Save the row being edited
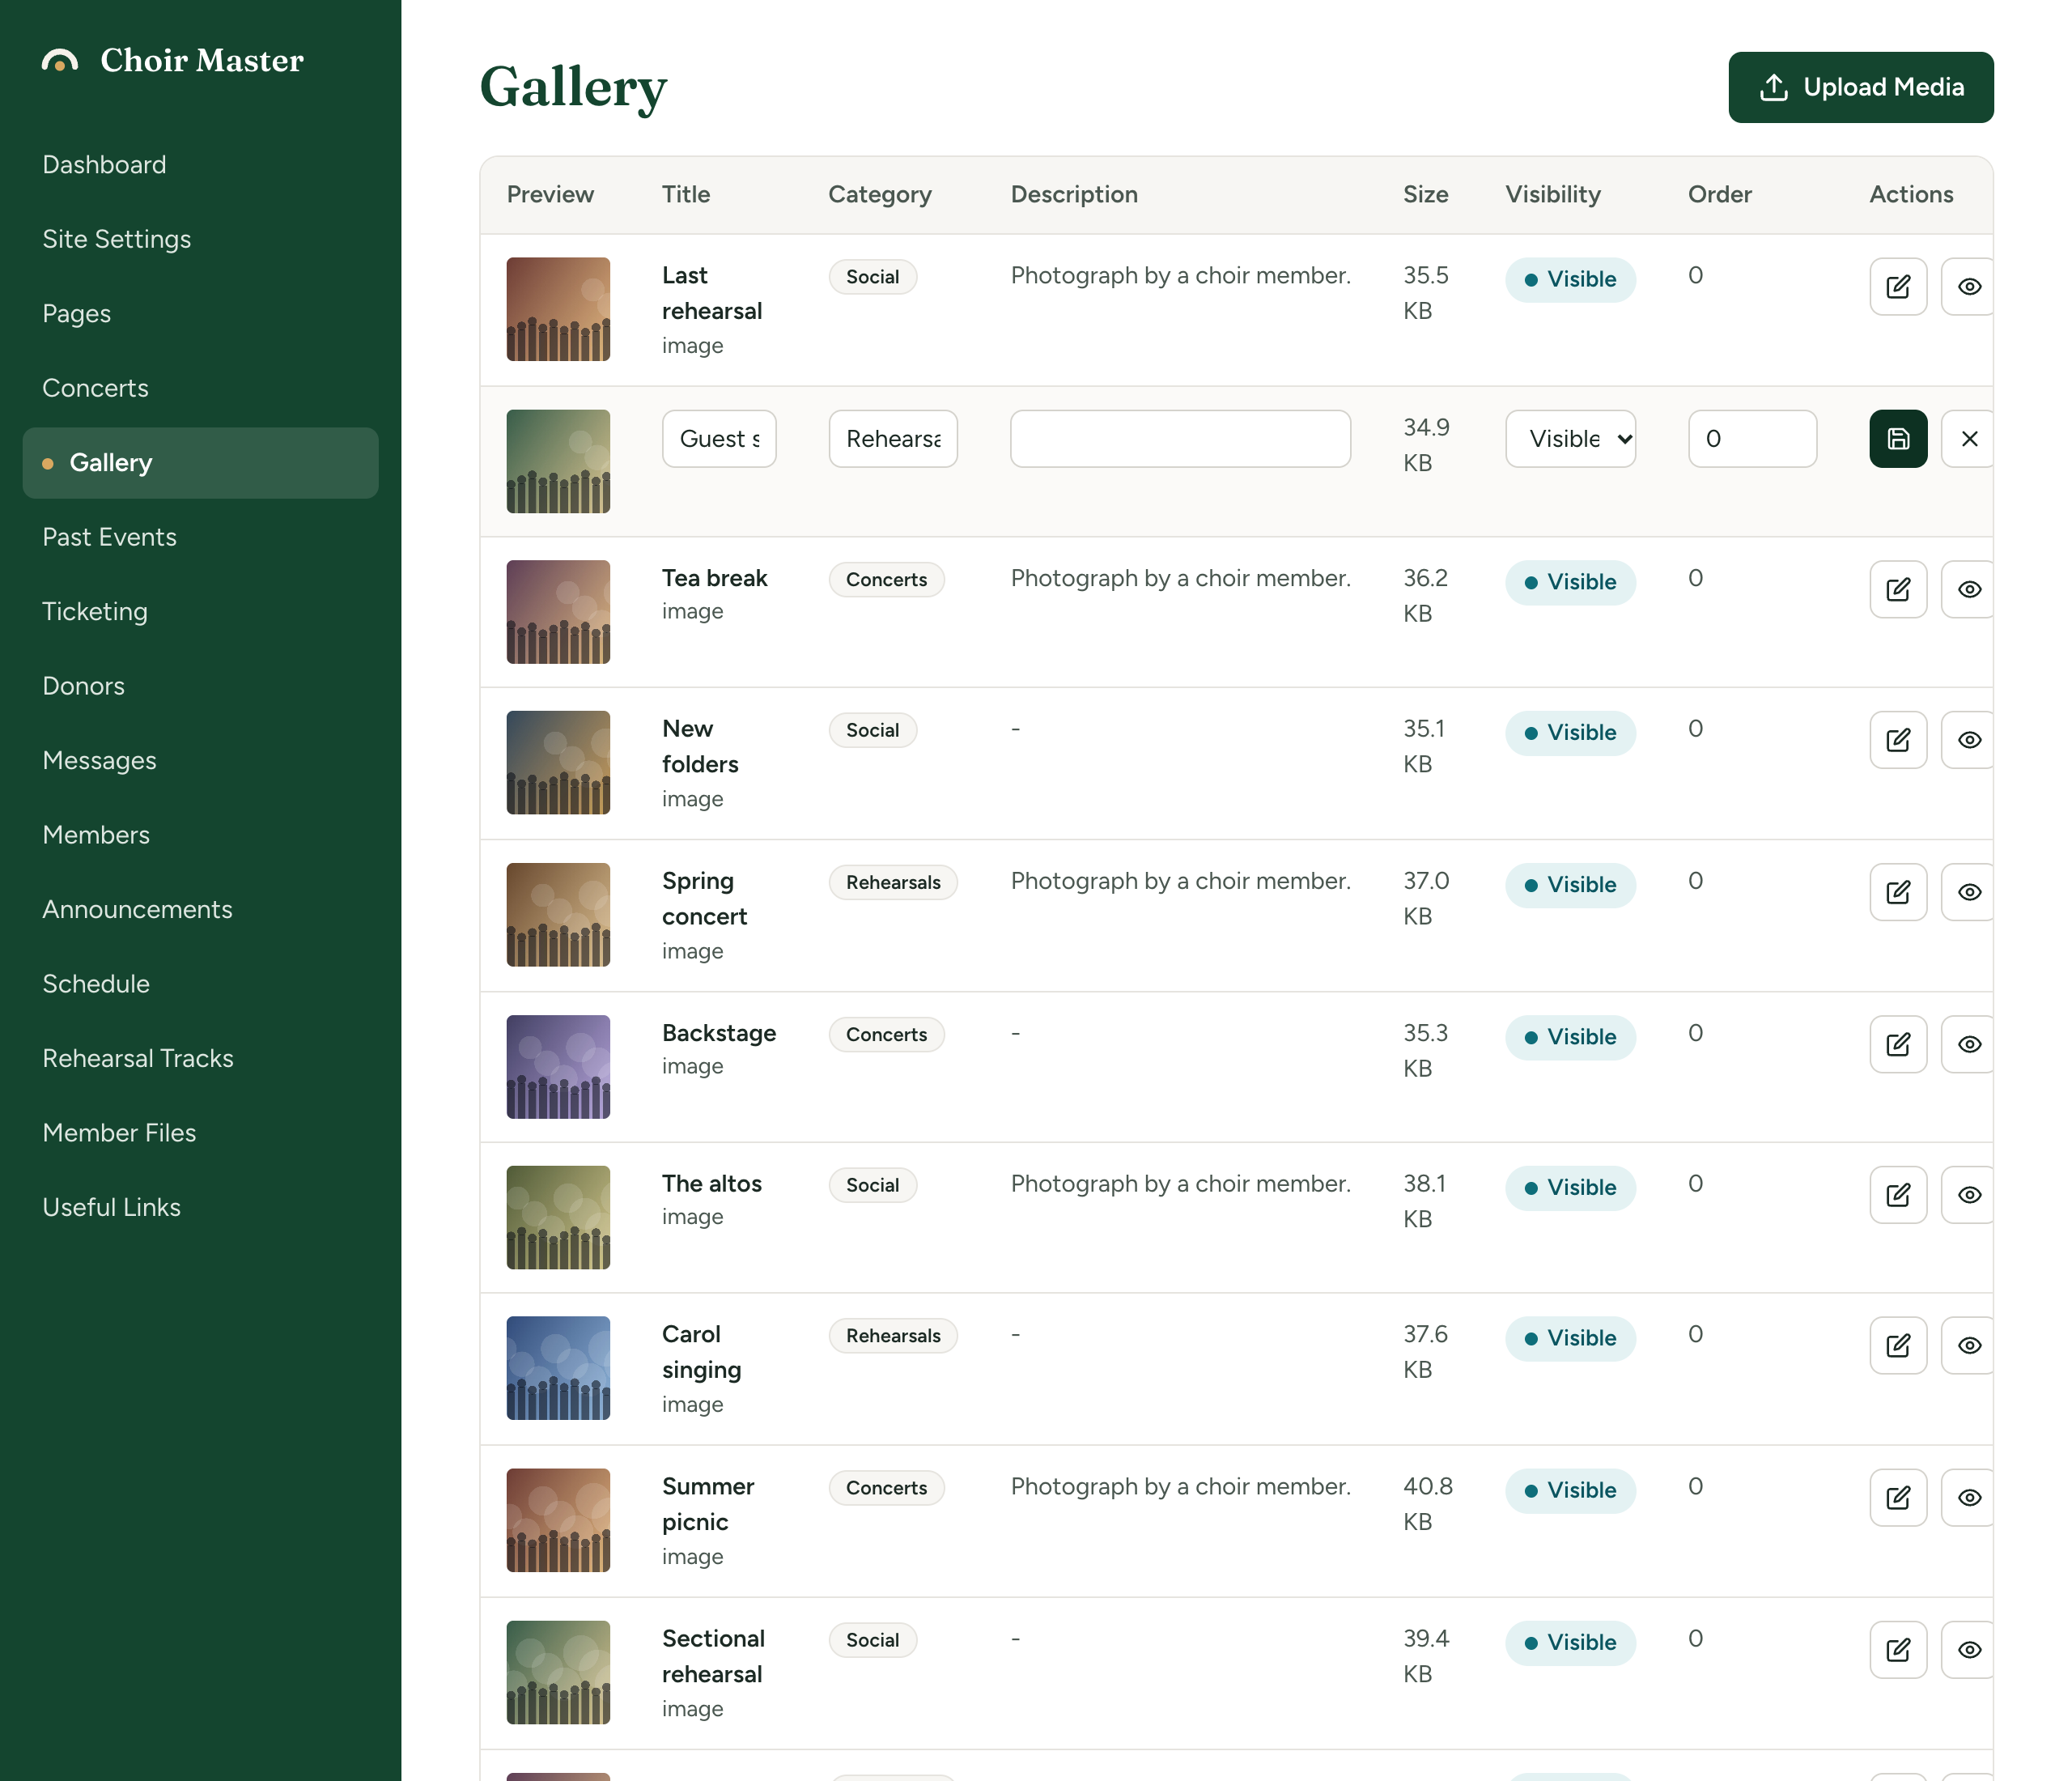 pos(1897,439)
